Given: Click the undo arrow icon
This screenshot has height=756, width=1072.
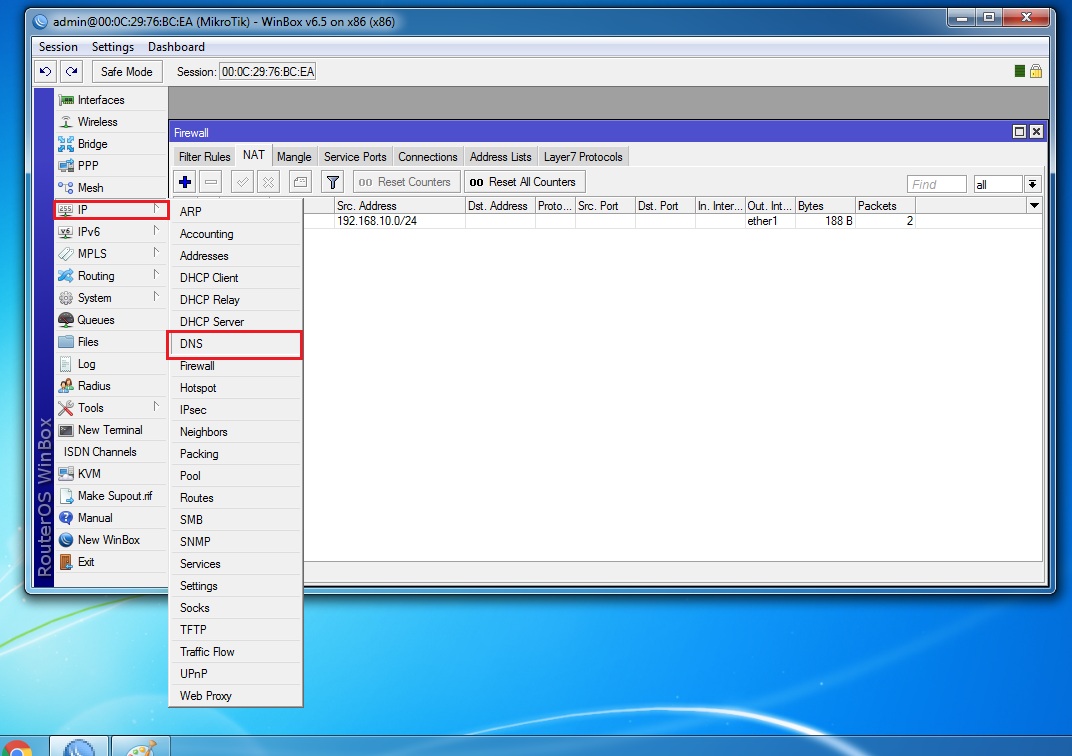Looking at the screenshot, I should click(x=45, y=72).
